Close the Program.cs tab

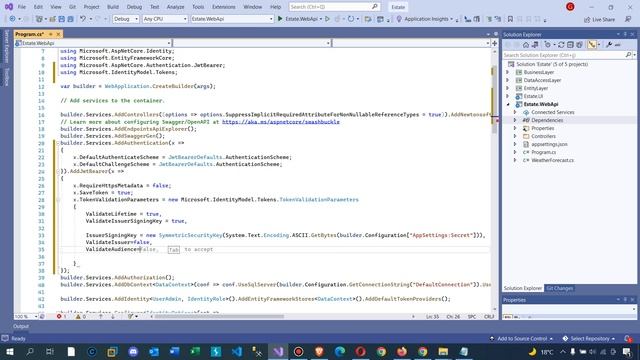pos(58,34)
